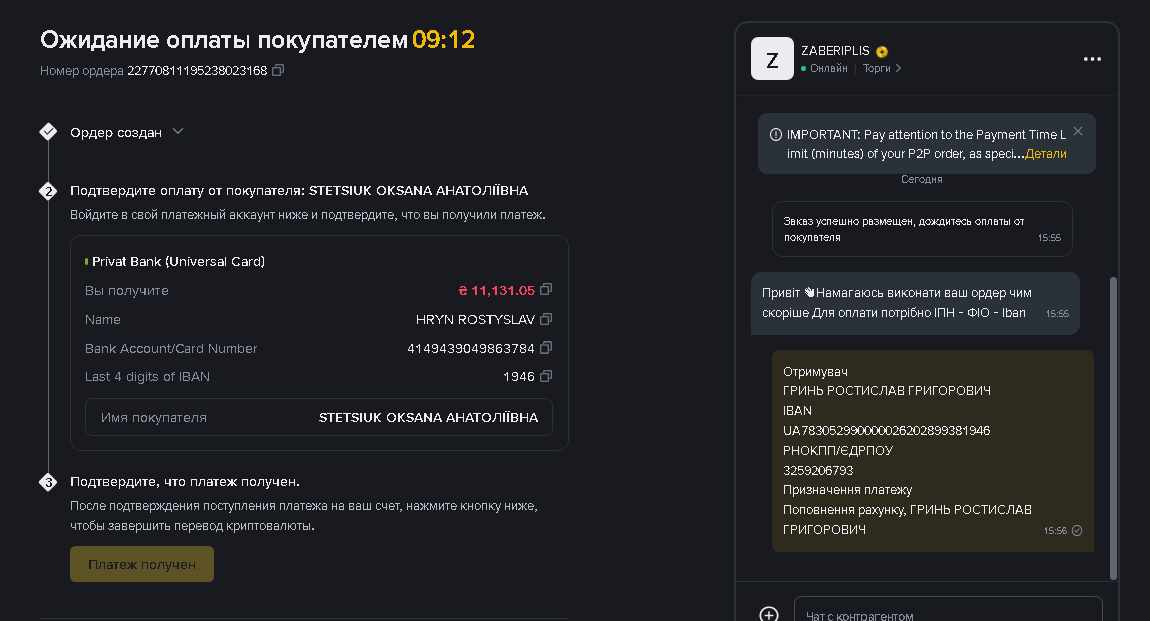Expand the Ордер создан step
The width and height of the screenshot is (1150, 621).
177,132
